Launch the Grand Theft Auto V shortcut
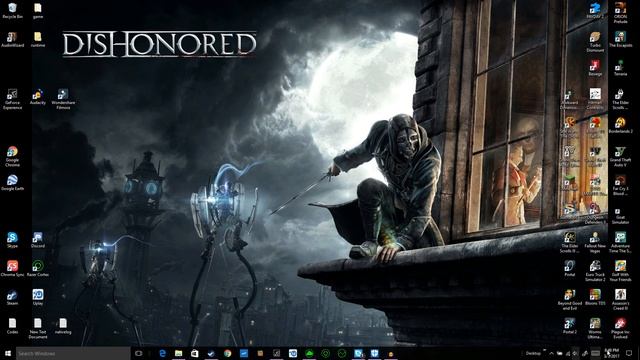Screen dimensions: 640x360 click(x=620, y=157)
